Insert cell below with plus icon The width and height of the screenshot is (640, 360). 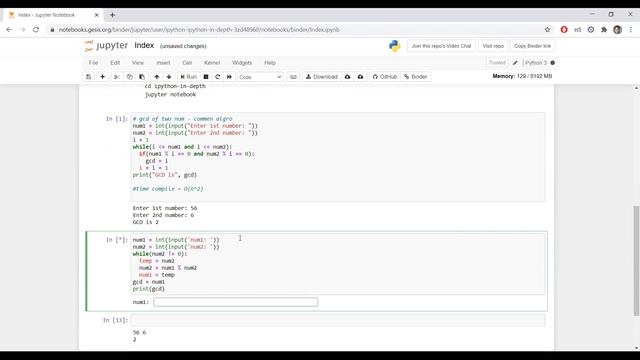tap(102, 77)
